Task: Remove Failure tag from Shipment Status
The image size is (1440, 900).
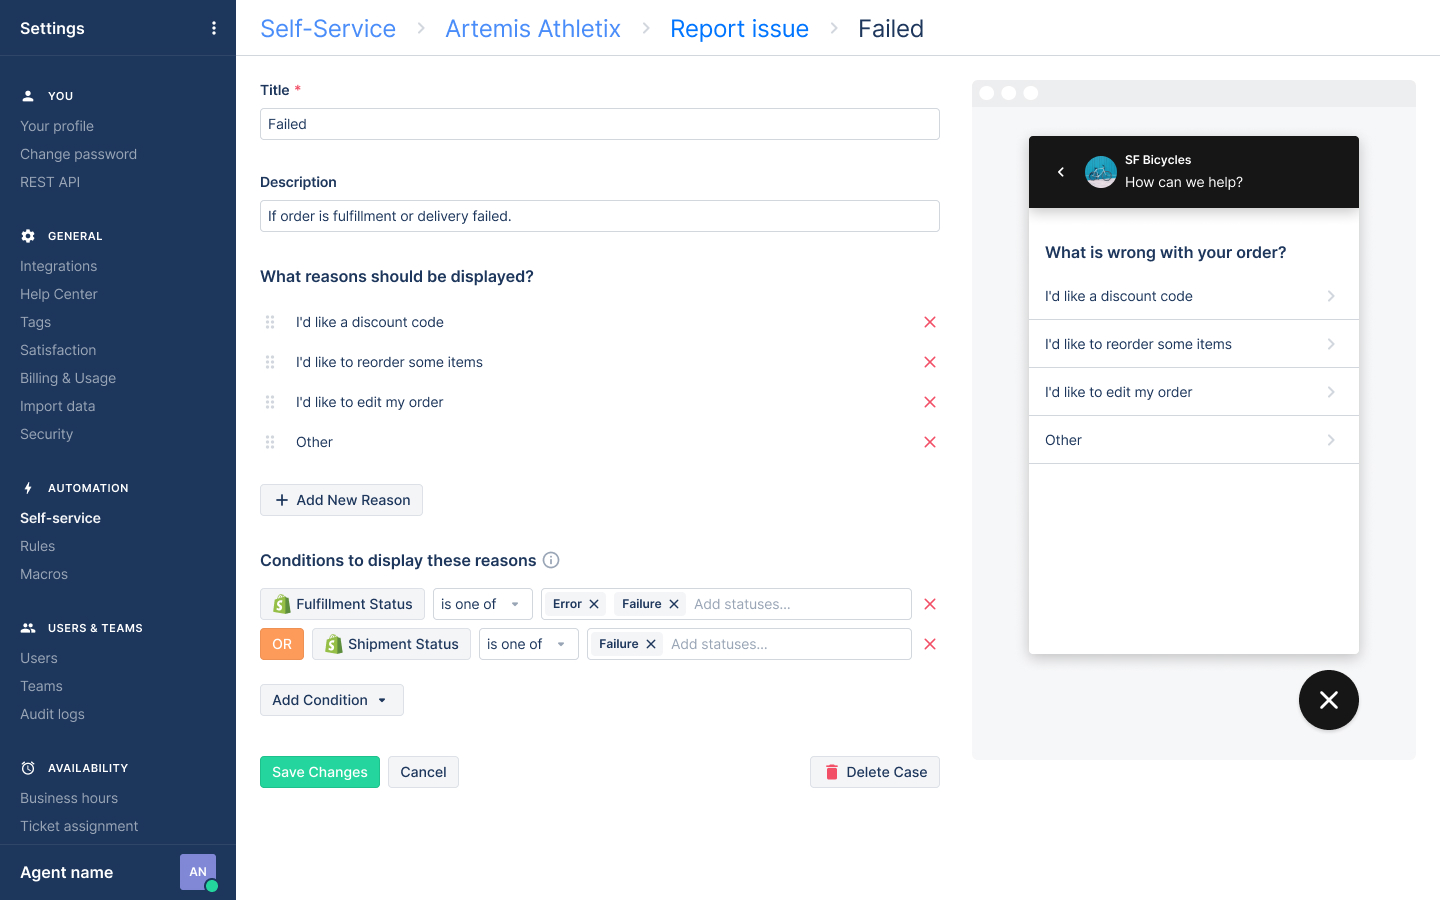Action: (x=651, y=644)
